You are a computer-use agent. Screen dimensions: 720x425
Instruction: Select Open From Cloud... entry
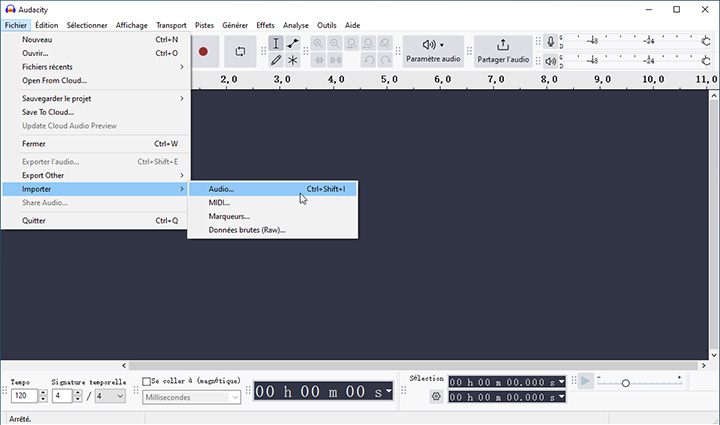(x=96, y=80)
